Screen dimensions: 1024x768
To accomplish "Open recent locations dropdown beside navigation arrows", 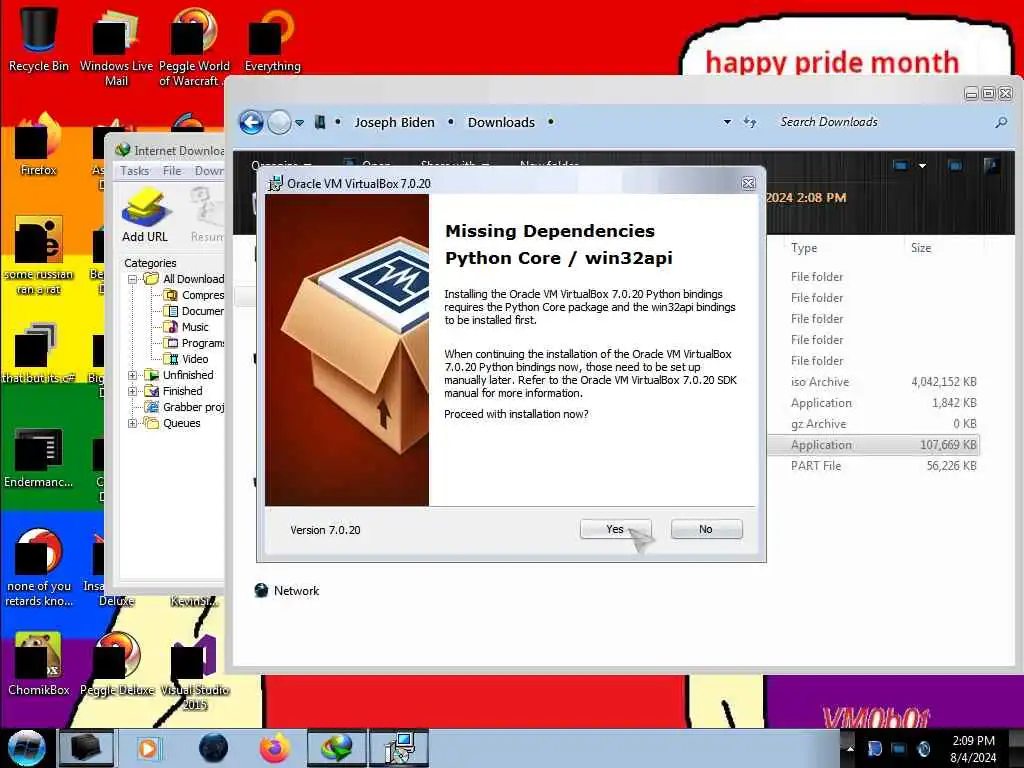I will tap(299, 123).
